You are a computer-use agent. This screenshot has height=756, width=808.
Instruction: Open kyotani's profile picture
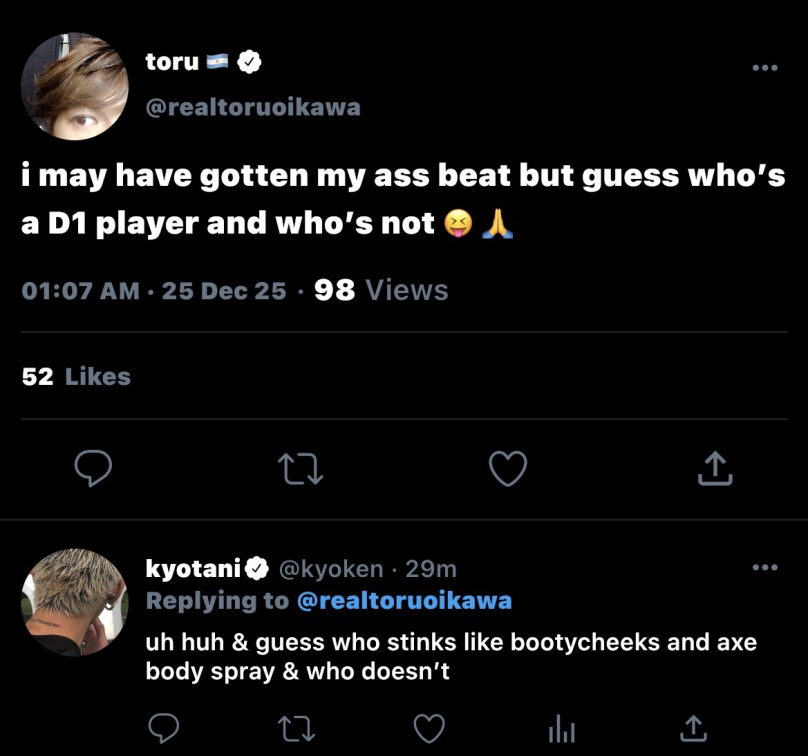[75, 602]
